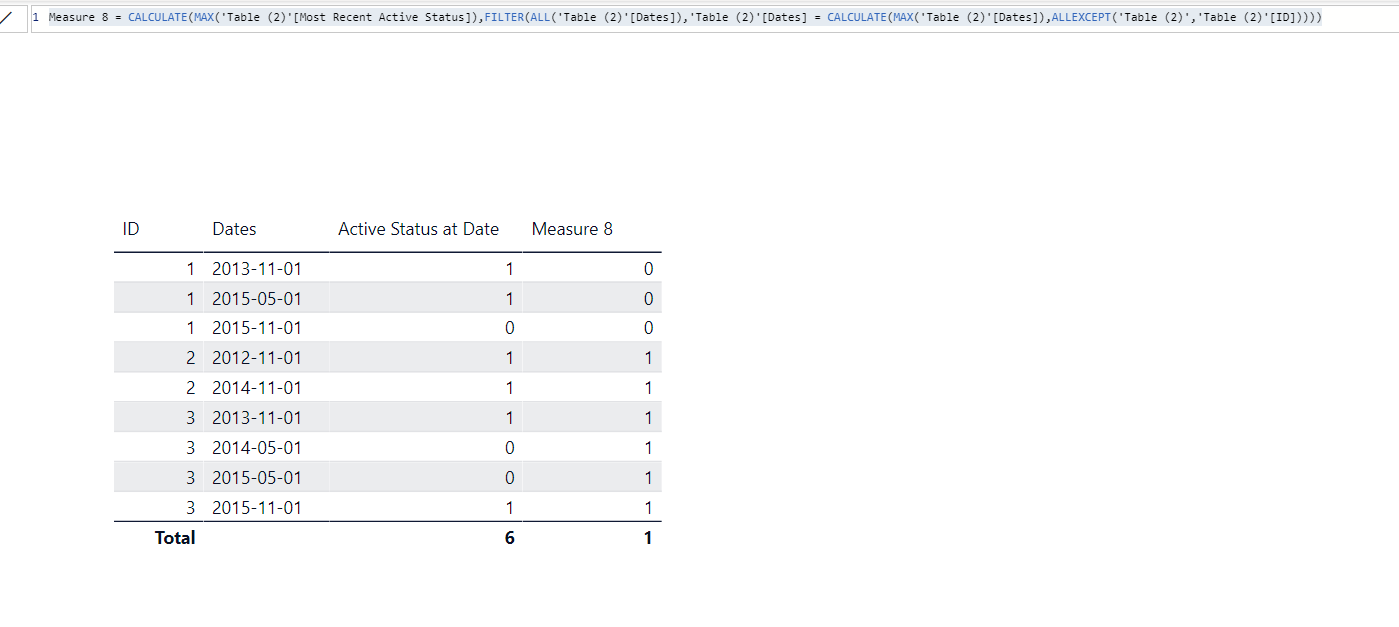The height and width of the screenshot is (627, 1399).
Task: Click the Measure 8 column header
Action: tap(572, 229)
